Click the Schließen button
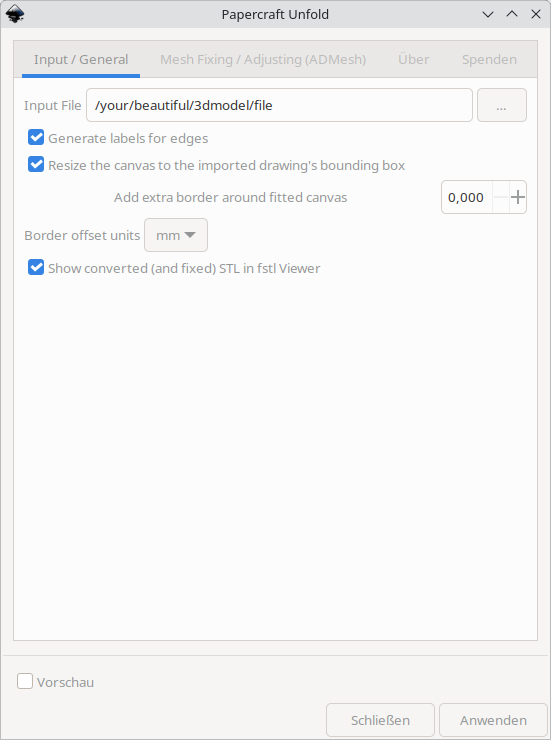The image size is (551, 740). (x=380, y=720)
